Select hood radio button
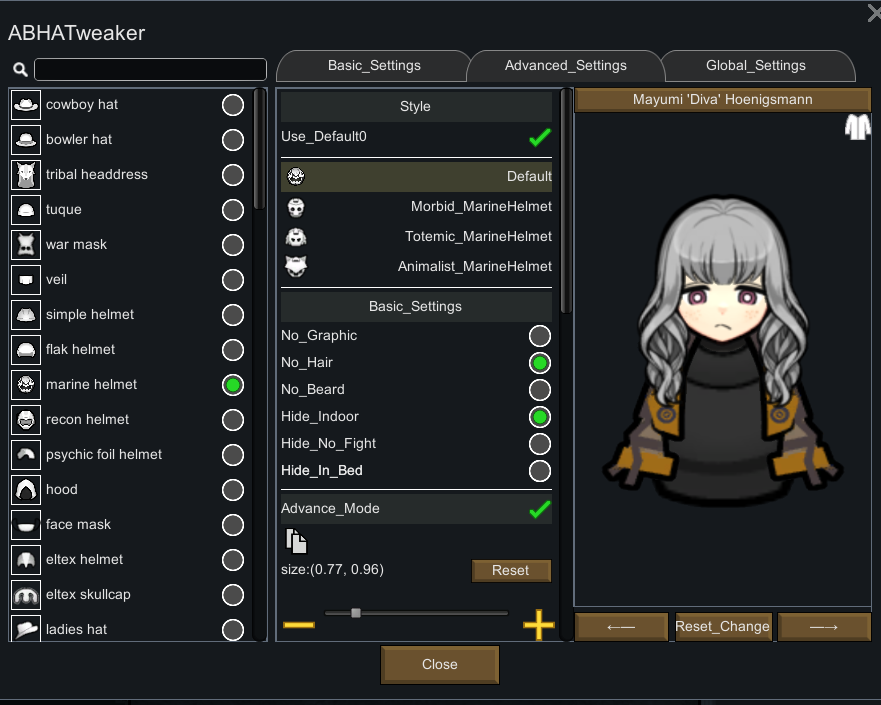This screenshot has height=705, width=881. pyautogui.click(x=233, y=490)
